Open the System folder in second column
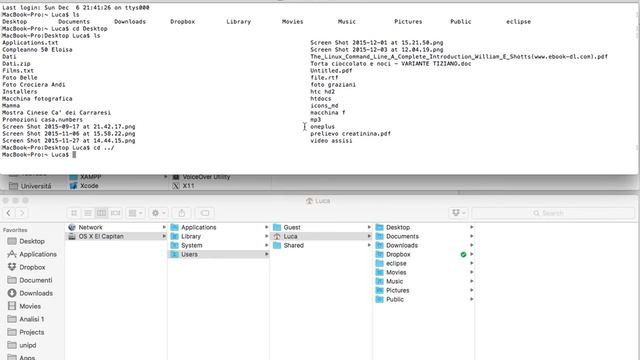The width and height of the screenshot is (640, 360). point(219,245)
